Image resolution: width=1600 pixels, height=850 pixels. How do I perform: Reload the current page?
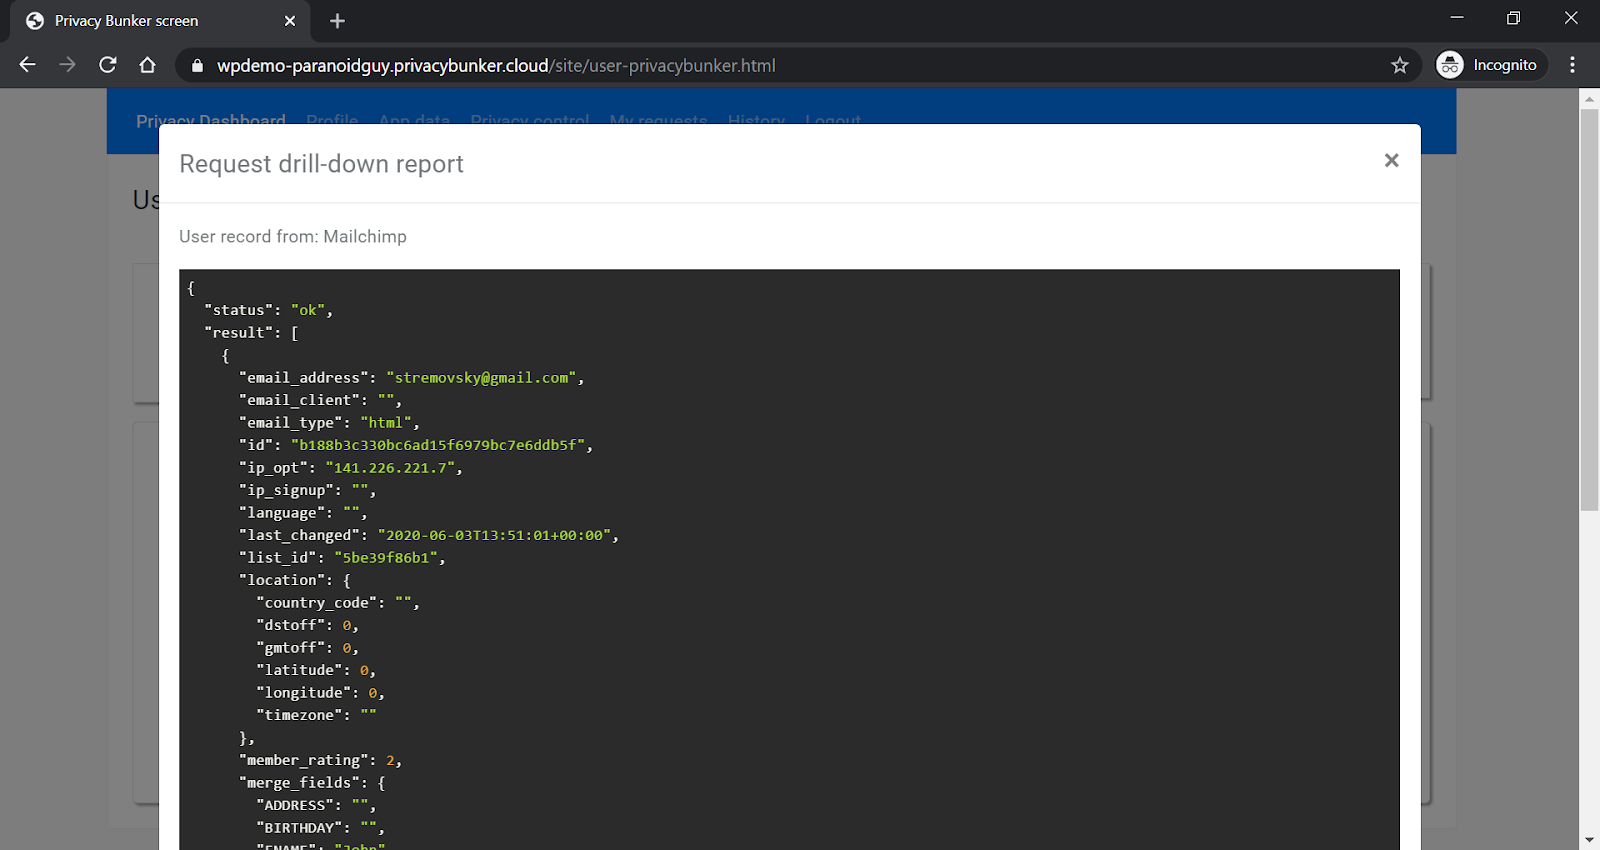point(108,65)
